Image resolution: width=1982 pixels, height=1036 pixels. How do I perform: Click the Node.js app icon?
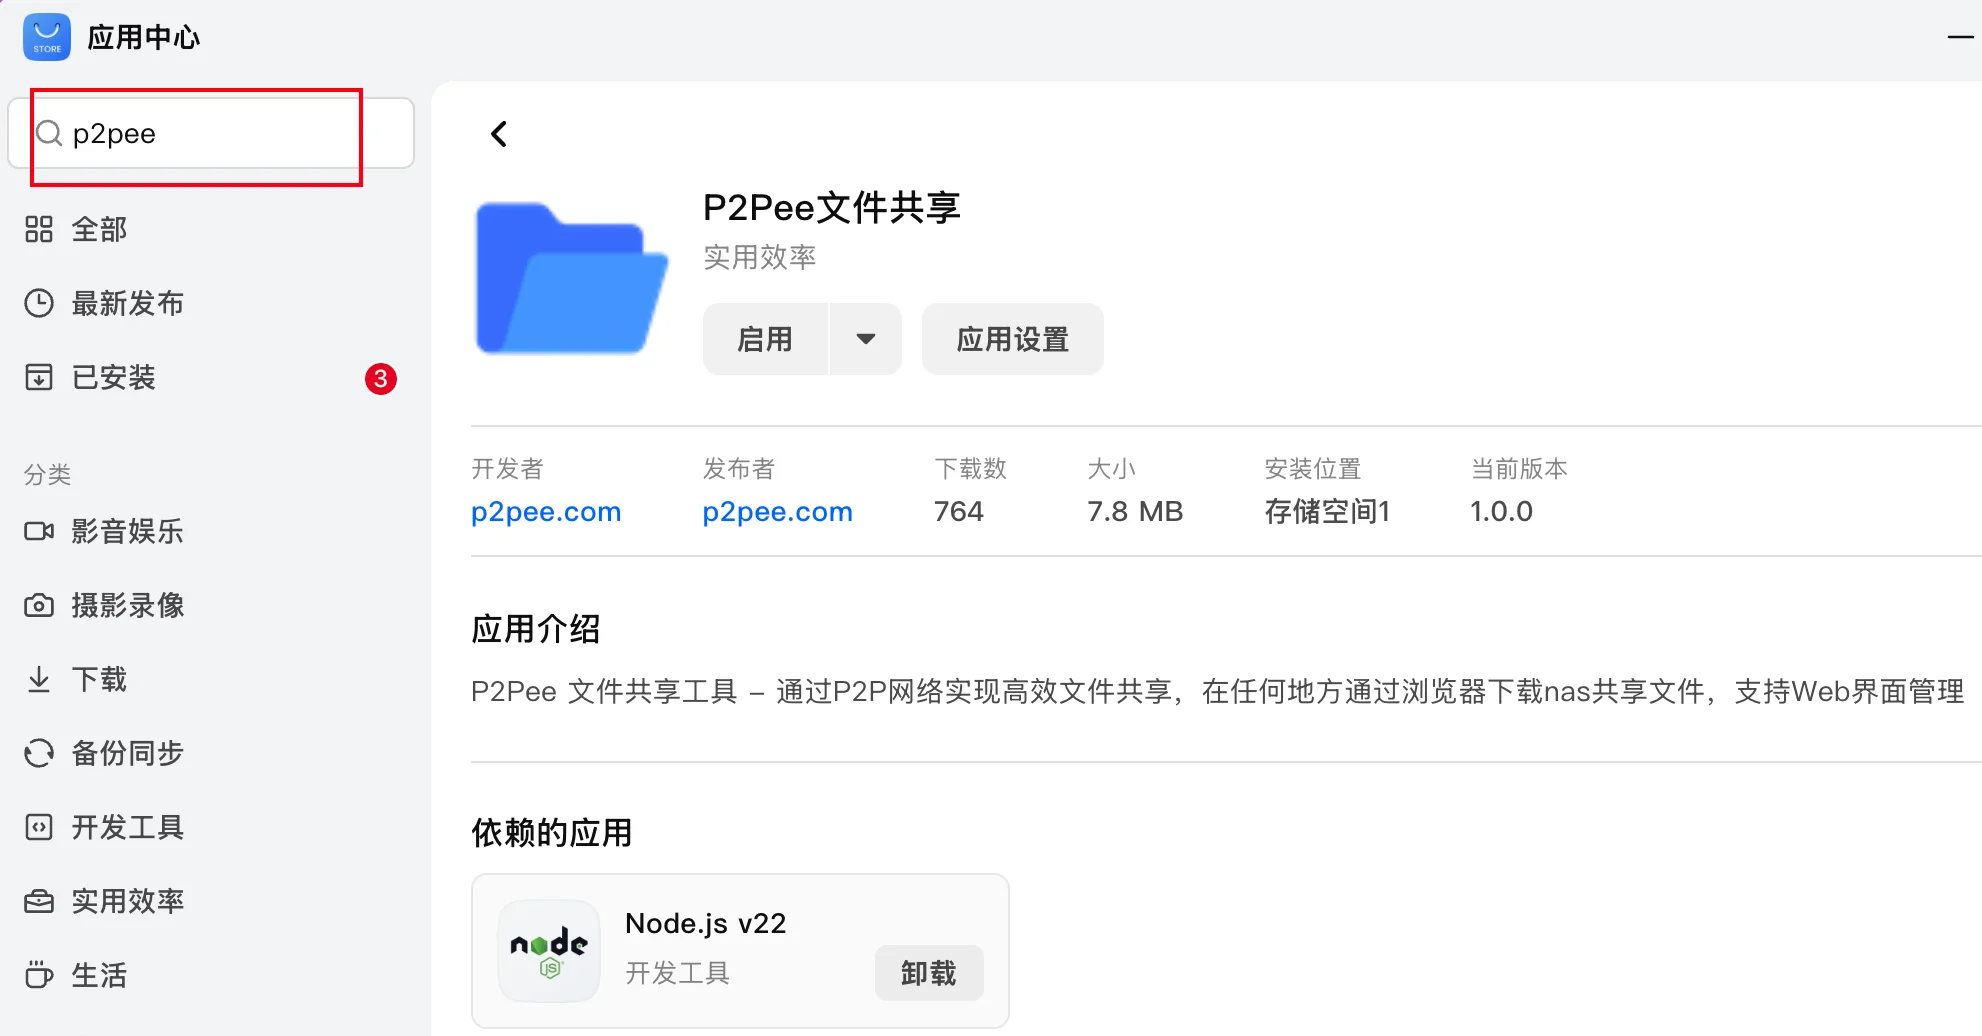click(x=549, y=951)
